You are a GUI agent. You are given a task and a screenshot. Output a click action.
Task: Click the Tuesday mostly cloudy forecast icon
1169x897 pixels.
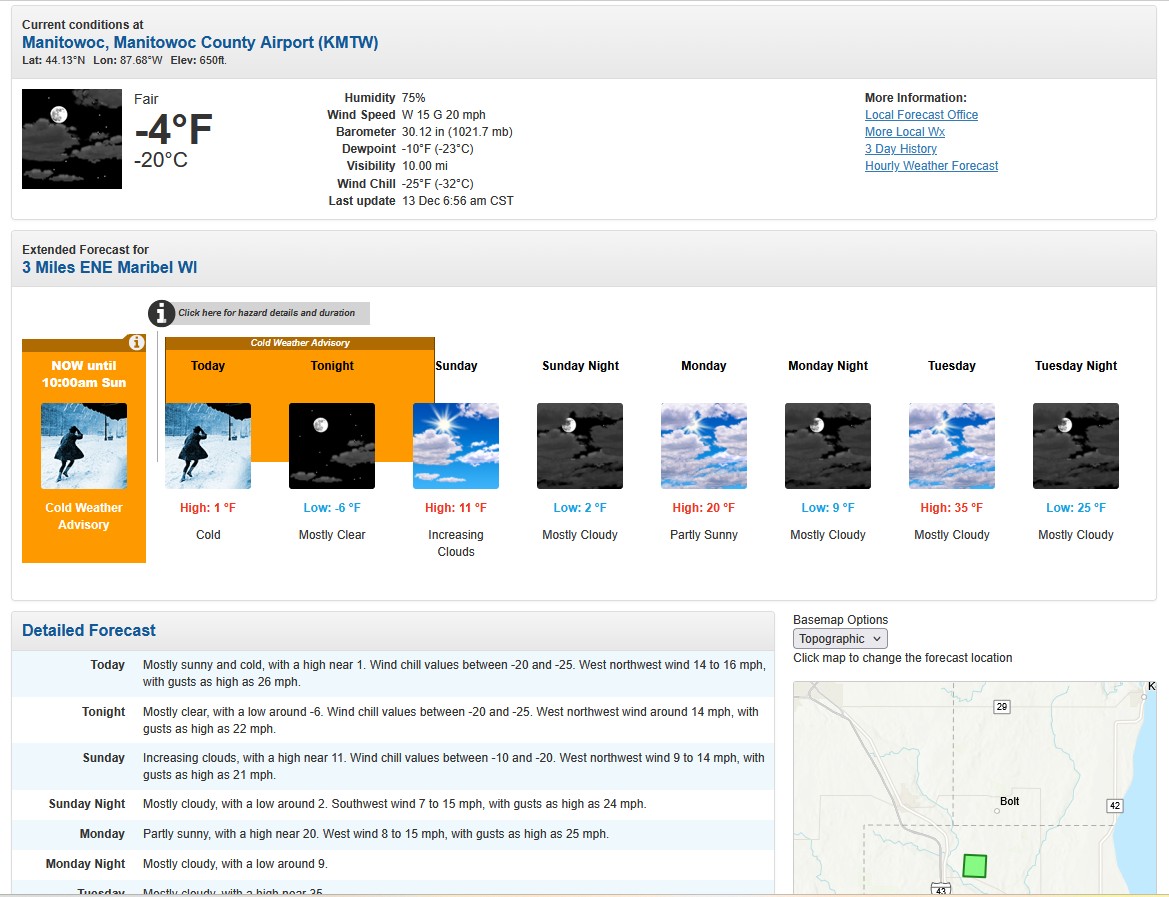point(952,446)
